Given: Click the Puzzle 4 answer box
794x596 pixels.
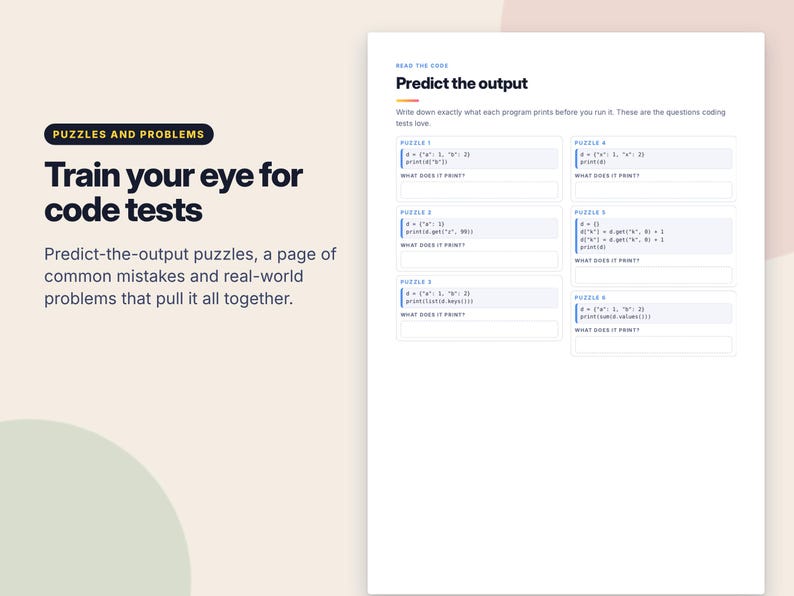Looking at the screenshot, I should [x=653, y=190].
